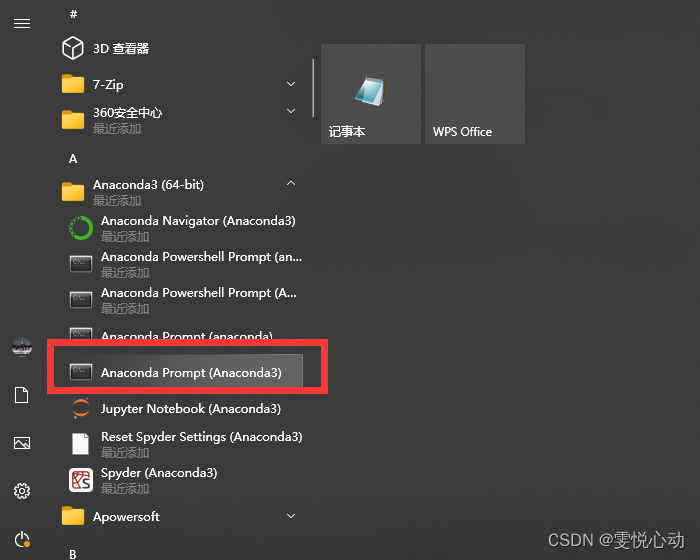Open the Documents sidebar icon
This screenshot has width=700, height=560.
coord(21,395)
